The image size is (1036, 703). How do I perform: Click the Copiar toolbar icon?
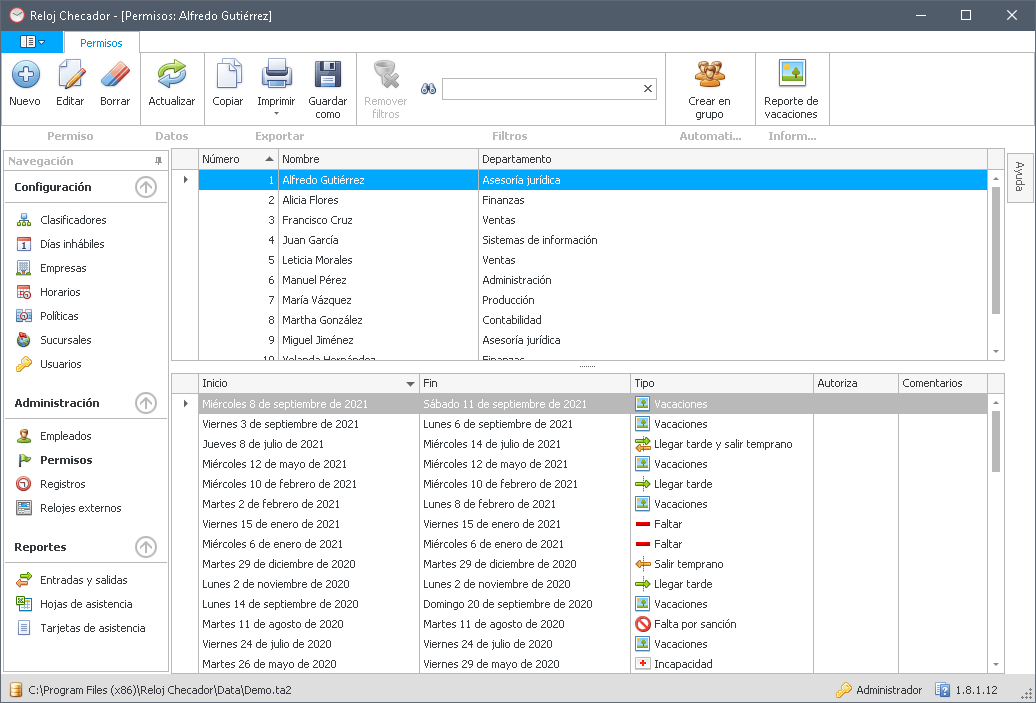[x=228, y=75]
